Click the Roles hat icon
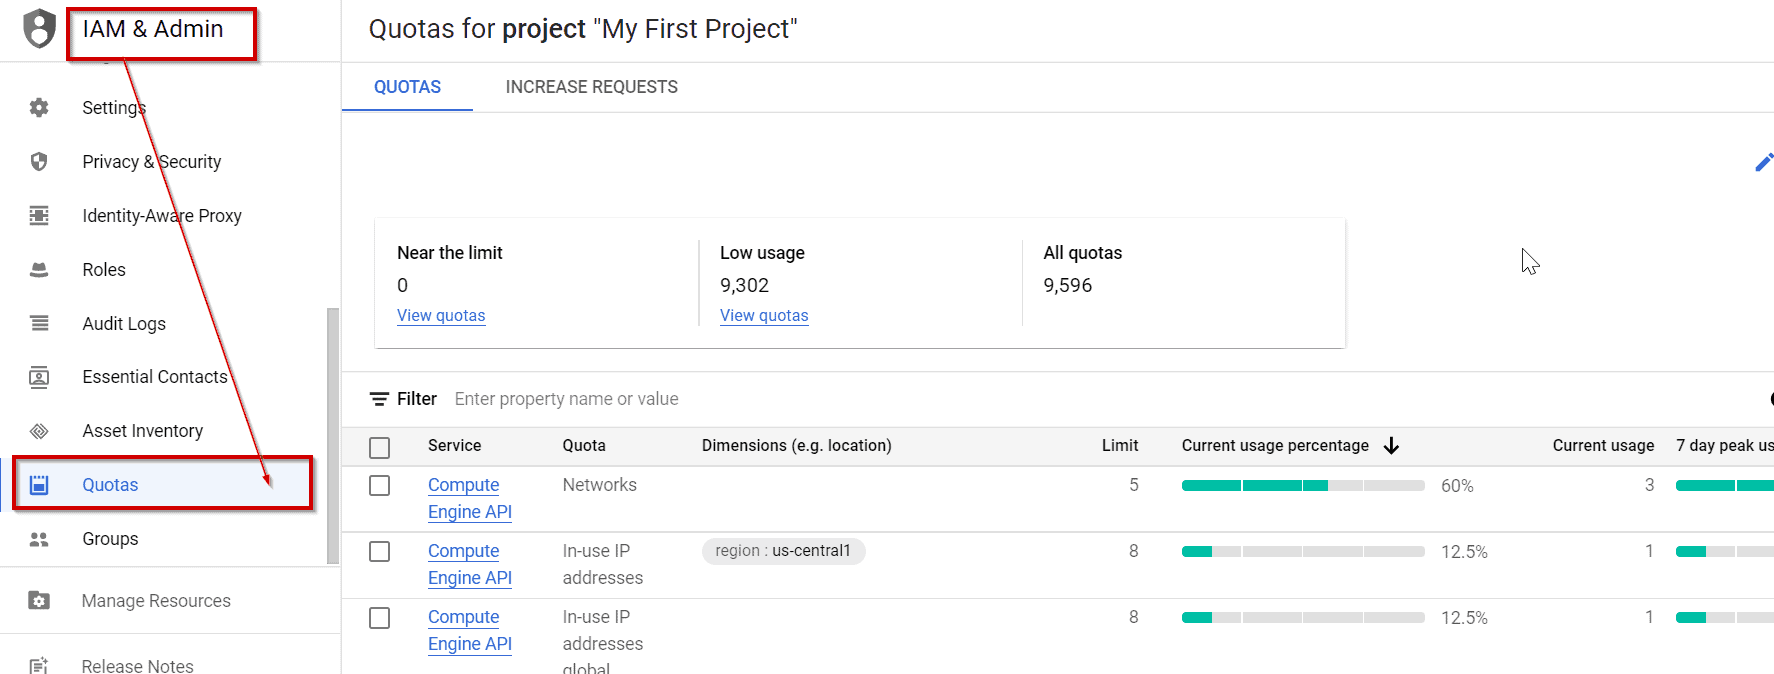This screenshot has width=1774, height=674. tap(39, 270)
